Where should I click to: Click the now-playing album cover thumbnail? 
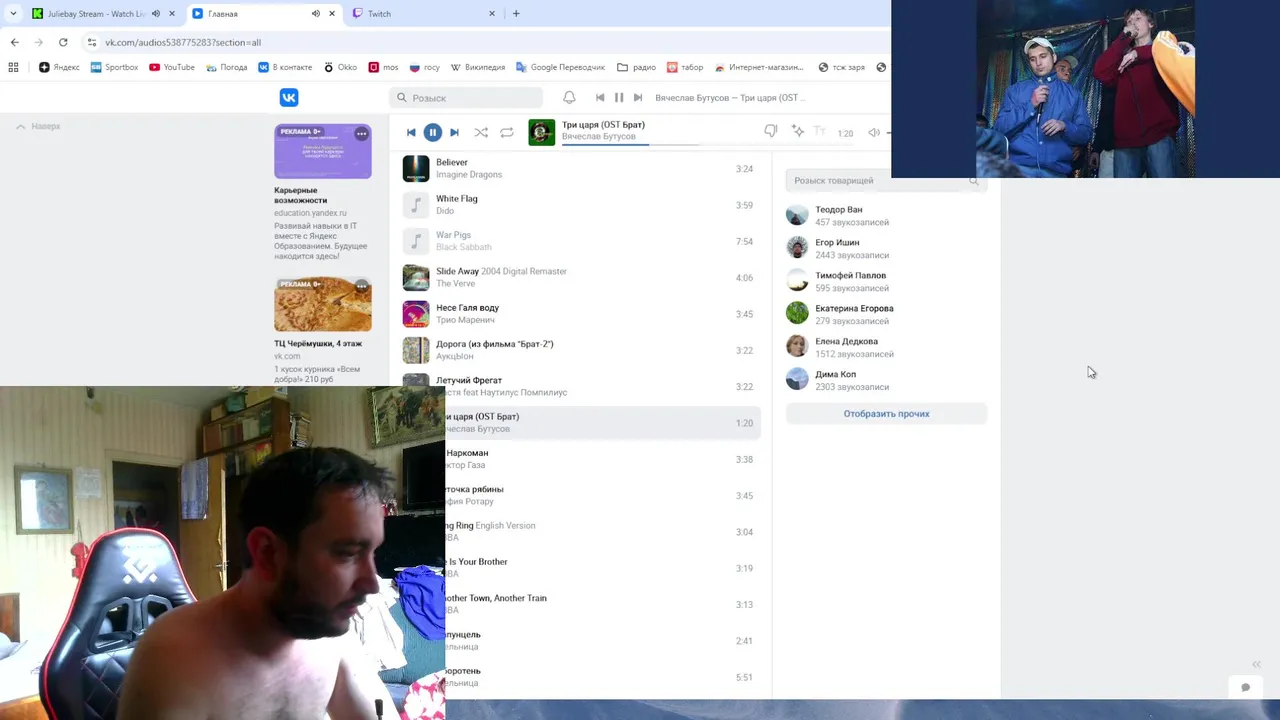542,132
